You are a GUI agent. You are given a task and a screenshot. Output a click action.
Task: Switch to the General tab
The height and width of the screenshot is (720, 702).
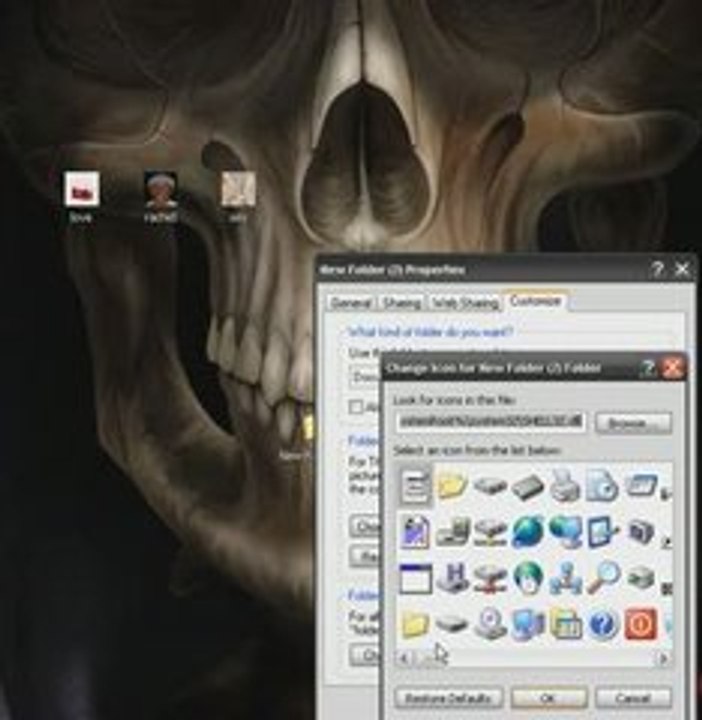[351, 303]
